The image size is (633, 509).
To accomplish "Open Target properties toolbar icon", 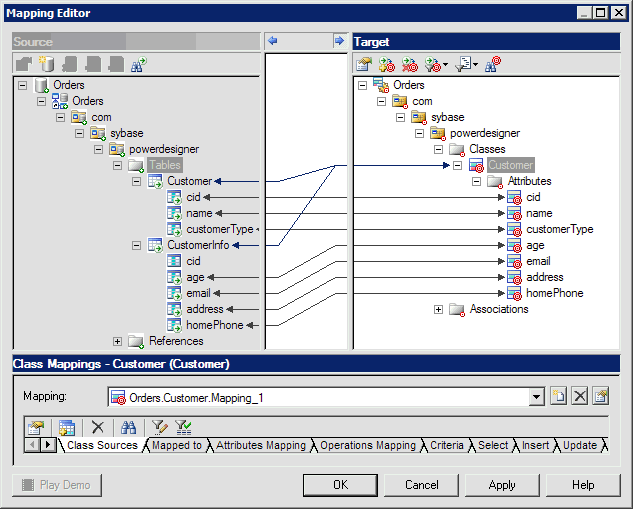I will click(x=364, y=64).
